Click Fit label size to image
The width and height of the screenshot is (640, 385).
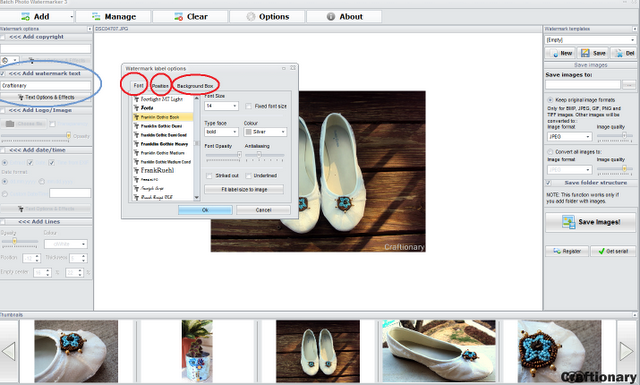[244, 190]
